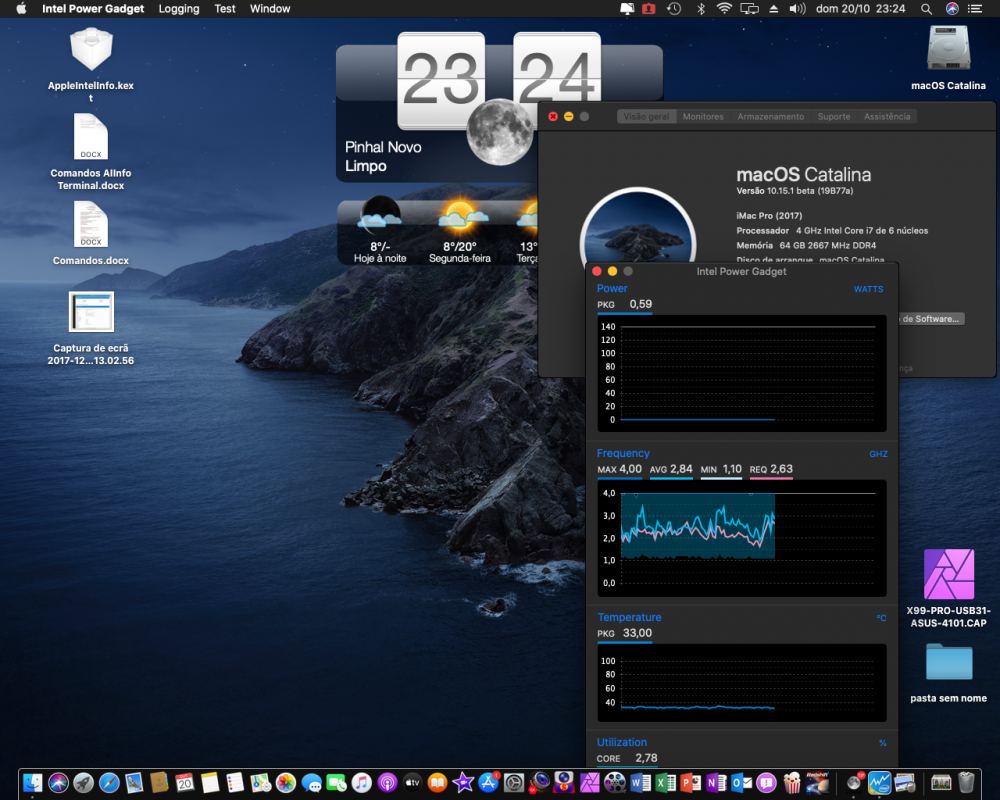Select pasta sem nome folder

point(948,672)
